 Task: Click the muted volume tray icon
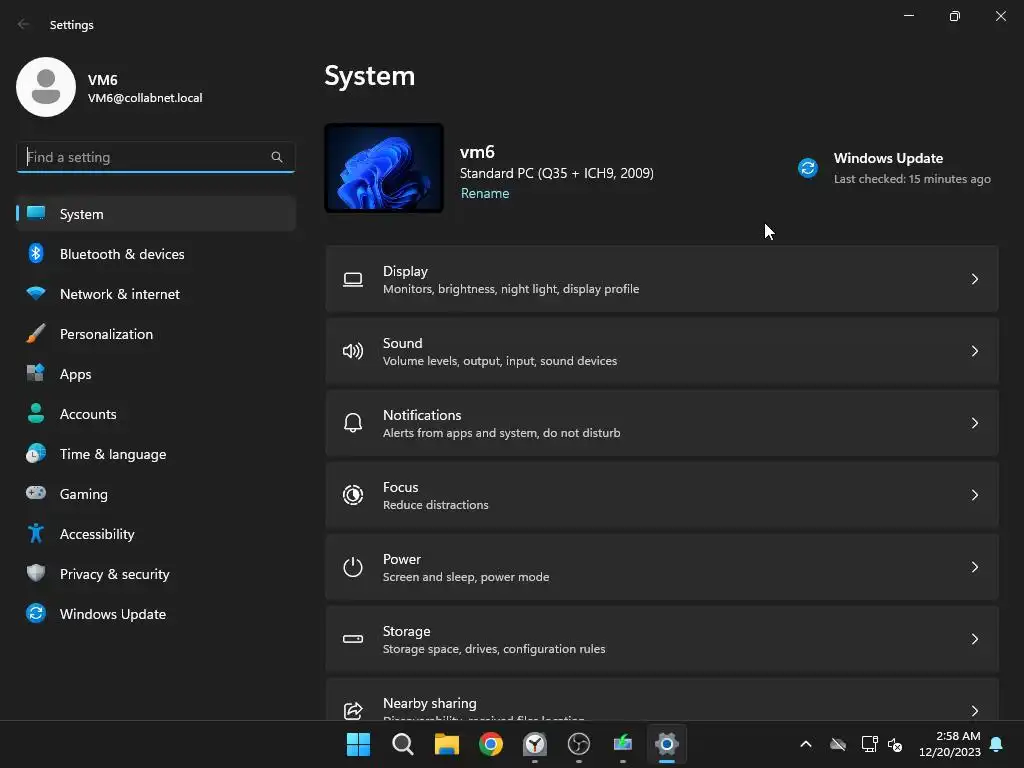pos(895,744)
